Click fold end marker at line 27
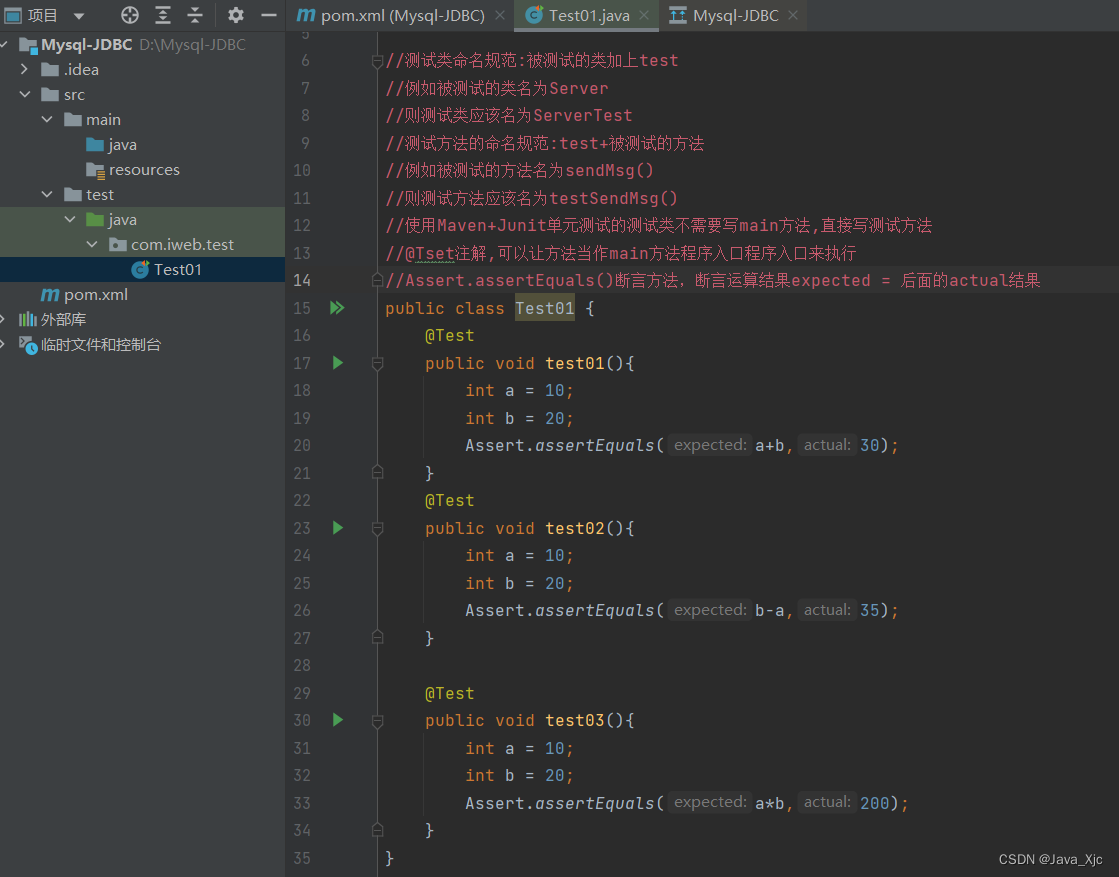This screenshot has width=1119, height=877. (378, 637)
